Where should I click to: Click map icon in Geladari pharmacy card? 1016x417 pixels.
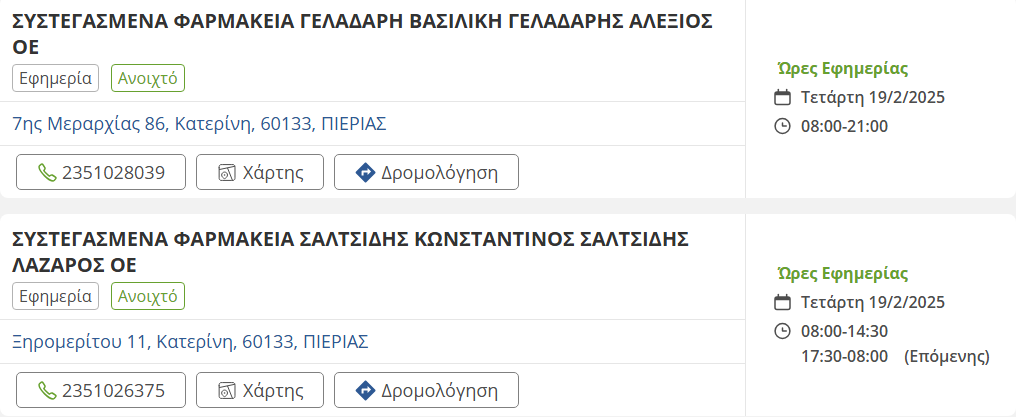point(227,172)
